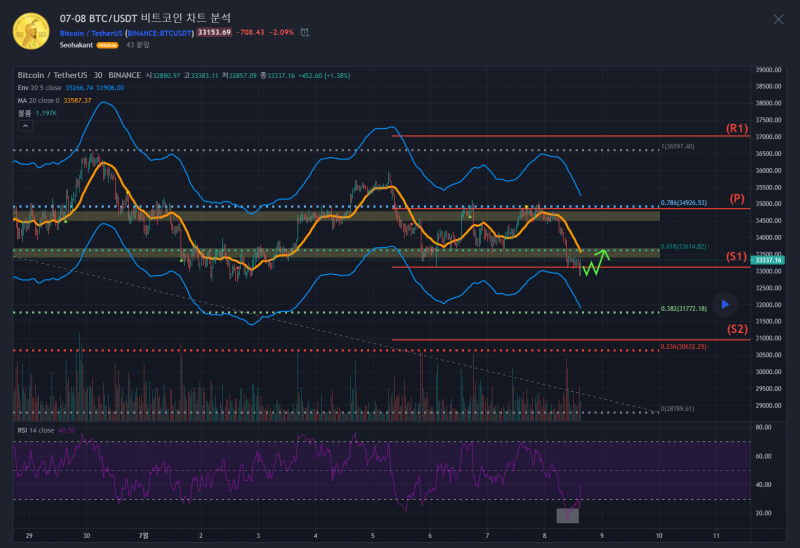This screenshot has width=800, height=548.
Task: Click the blue play button on chart
Action: pos(726,303)
